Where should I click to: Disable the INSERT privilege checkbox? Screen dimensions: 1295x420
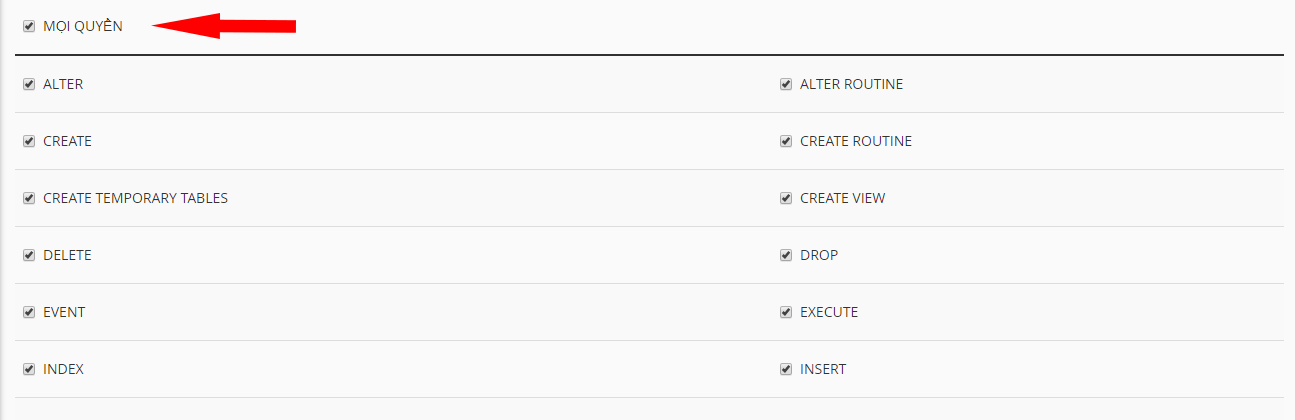click(x=786, y=370)
